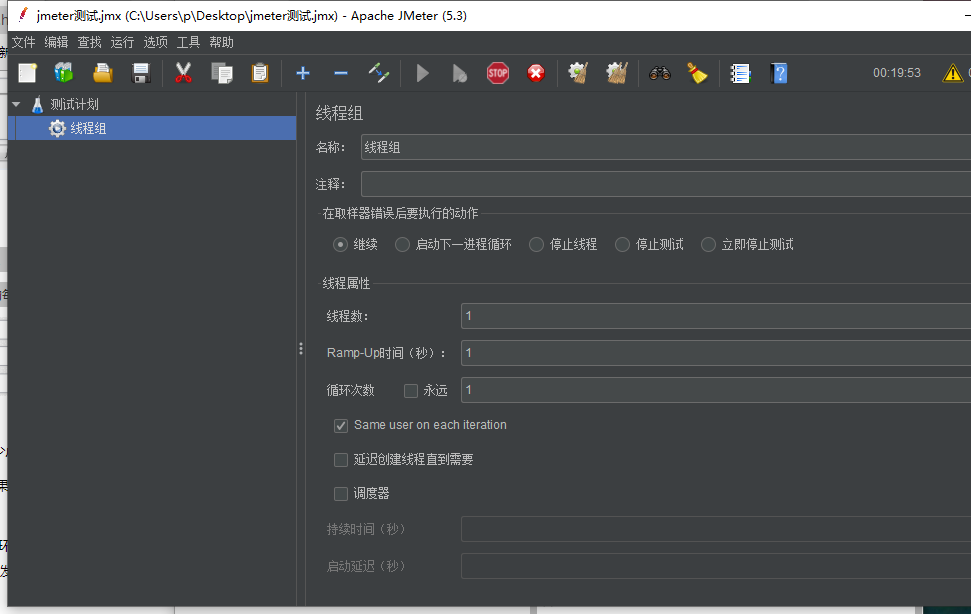This screenshot has height=614, width=971.
Task: Open the 文件 menu
Action: [x=24, y=42]
